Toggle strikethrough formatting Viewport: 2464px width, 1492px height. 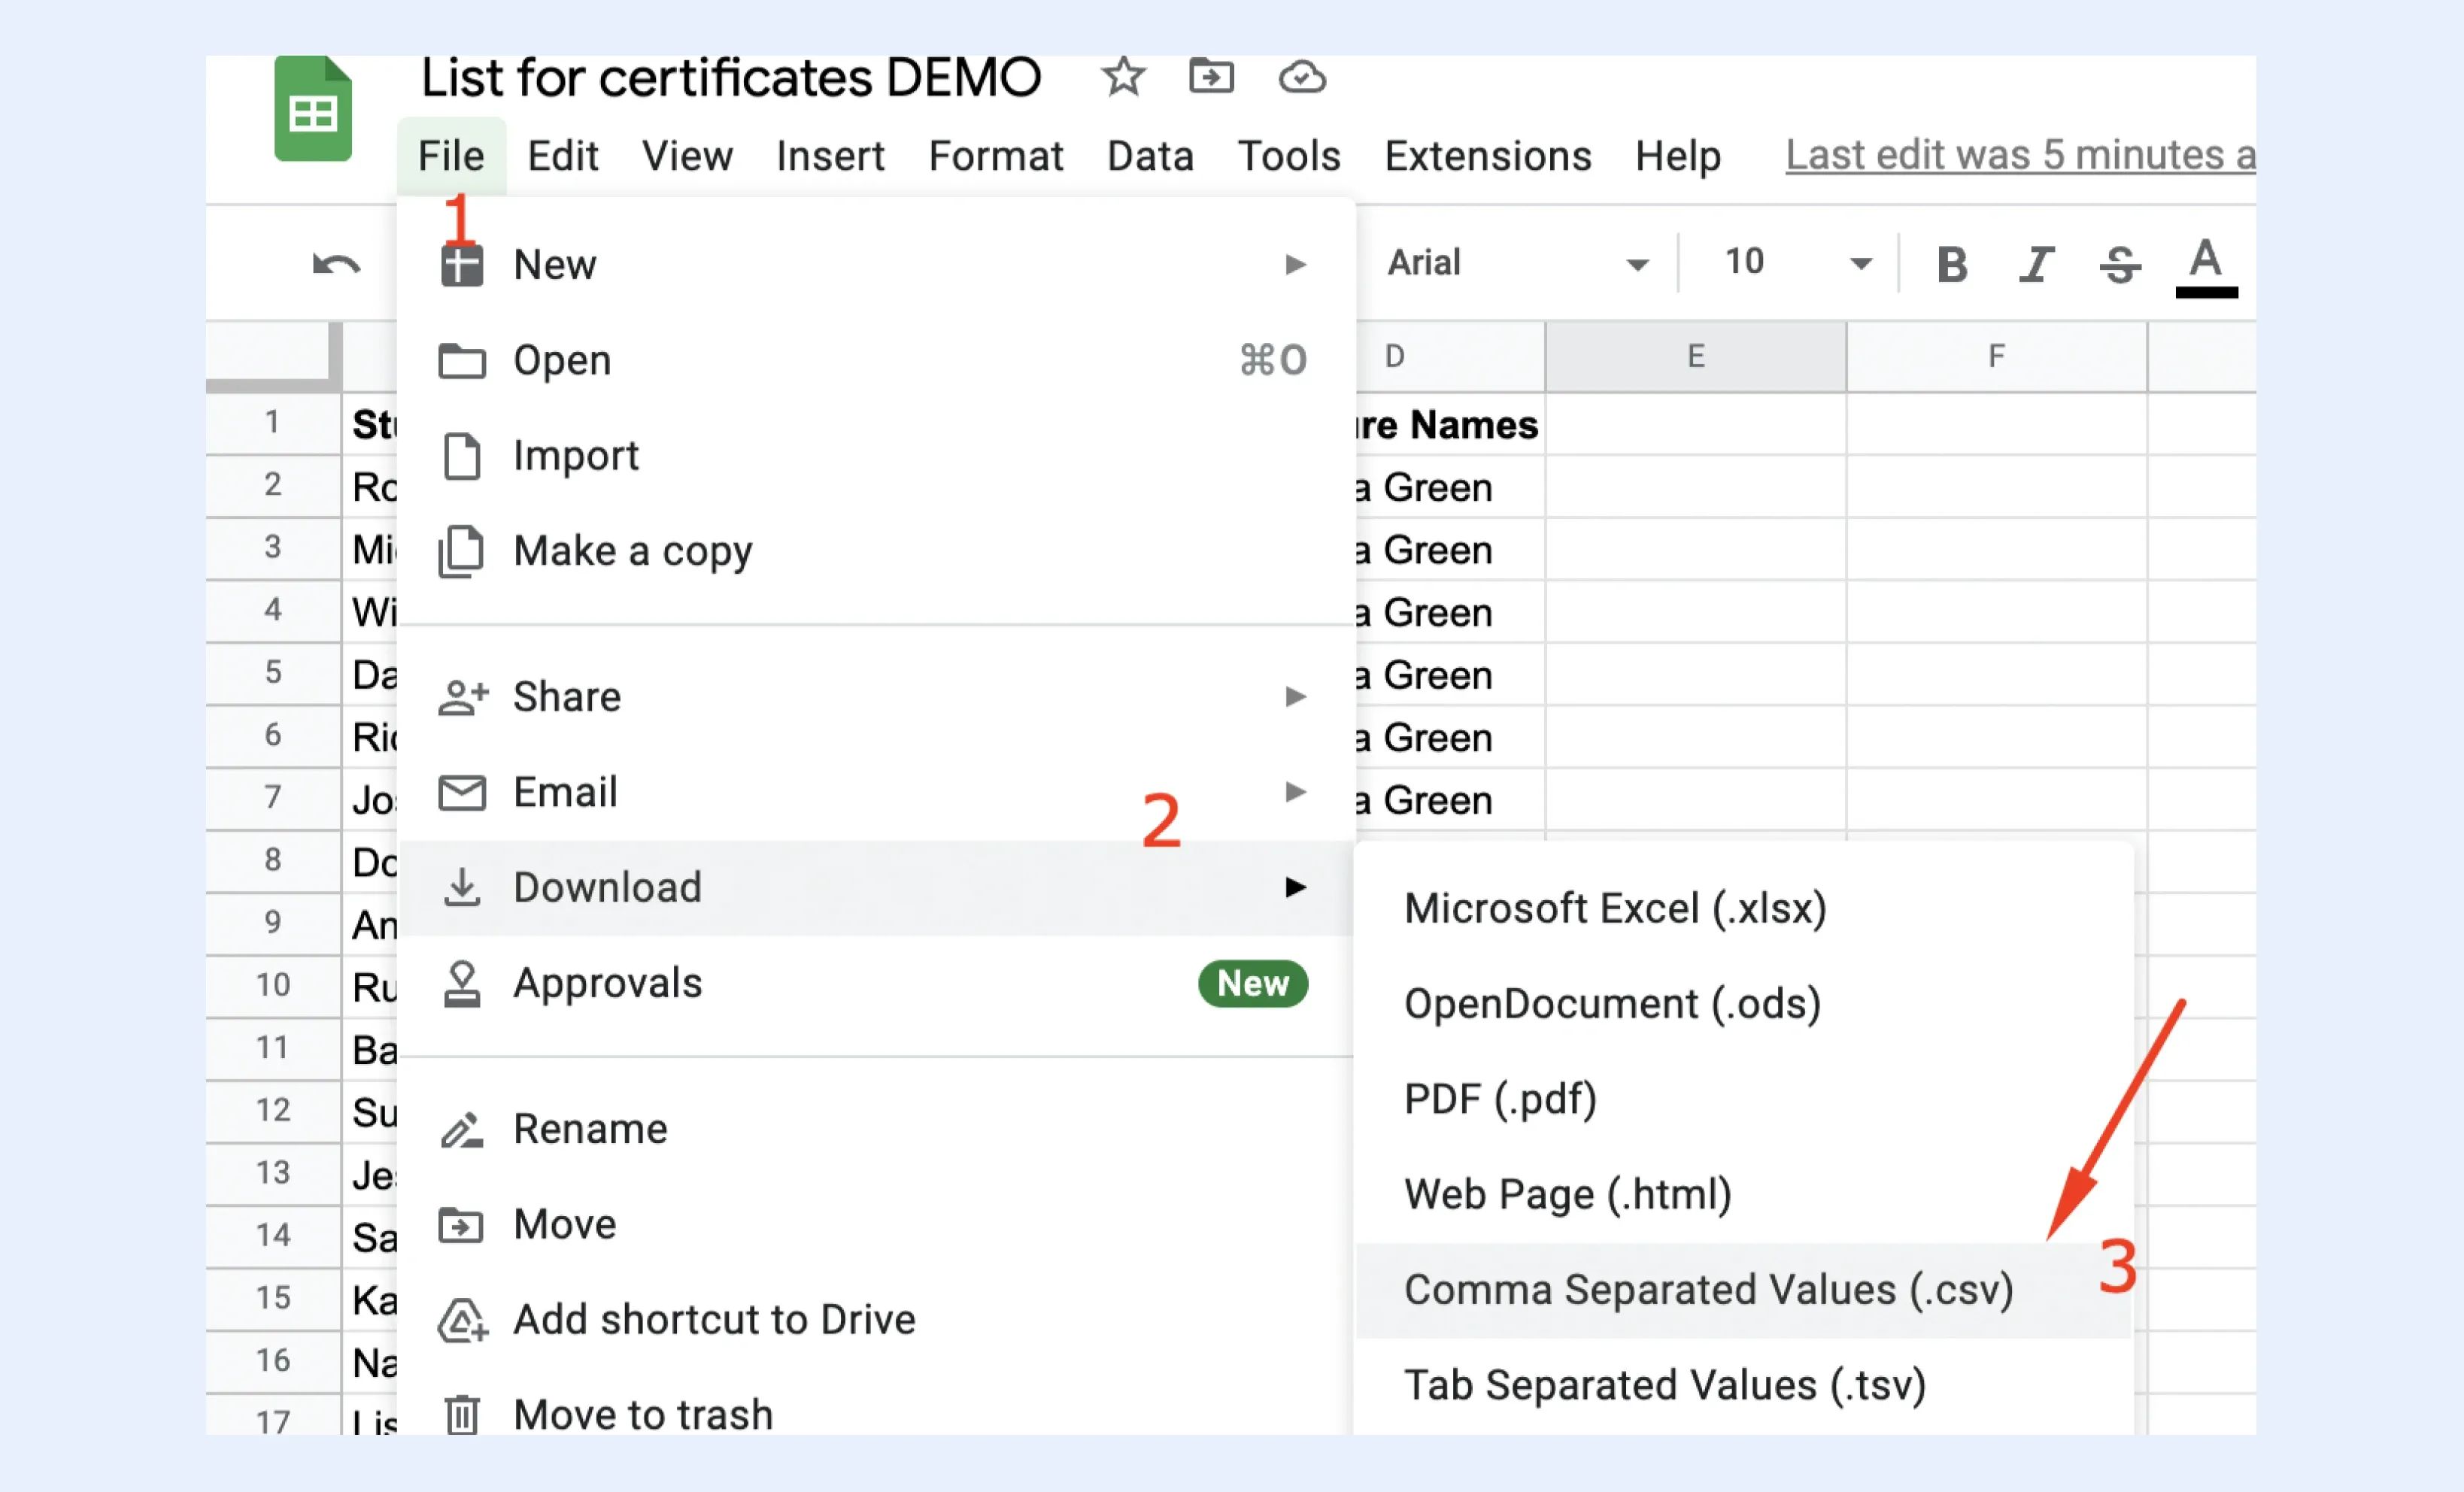(x=2120, y=264)
